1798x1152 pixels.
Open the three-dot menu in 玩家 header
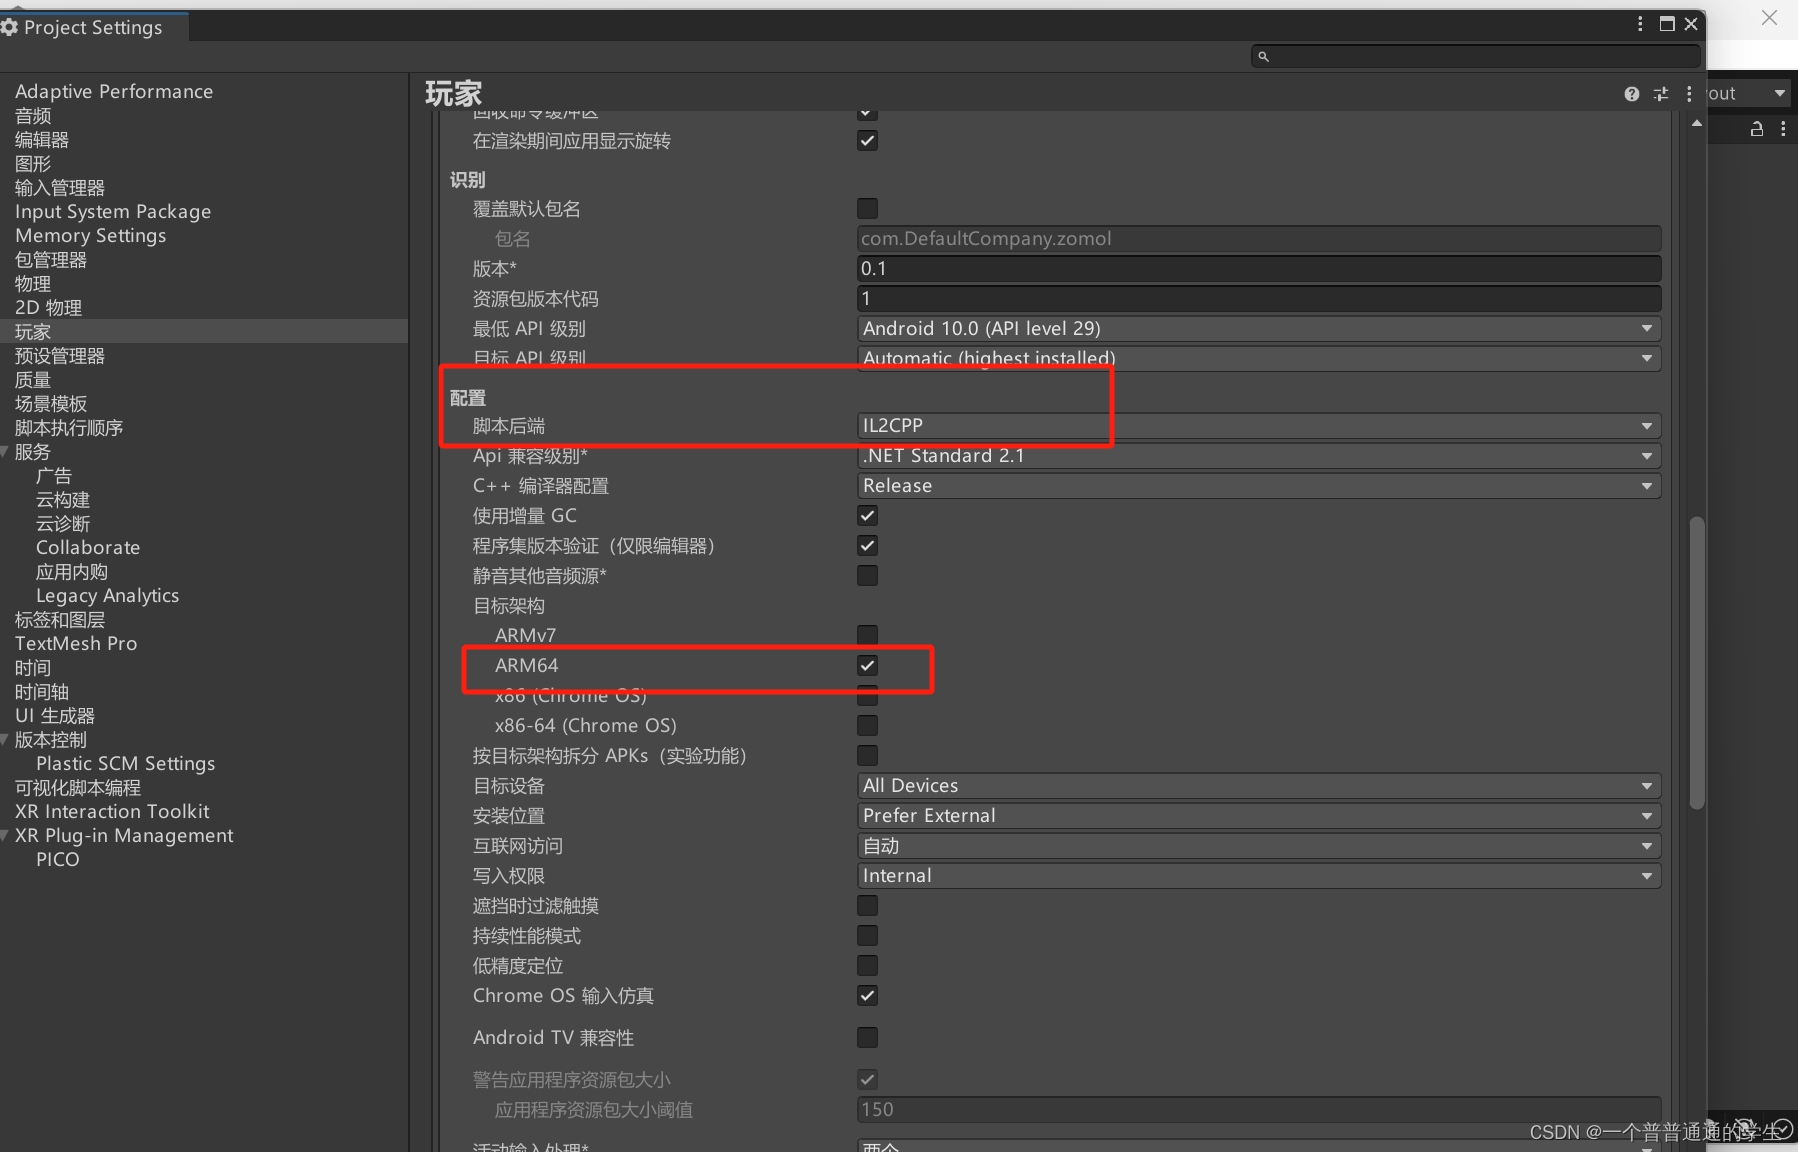point(1689,94)
